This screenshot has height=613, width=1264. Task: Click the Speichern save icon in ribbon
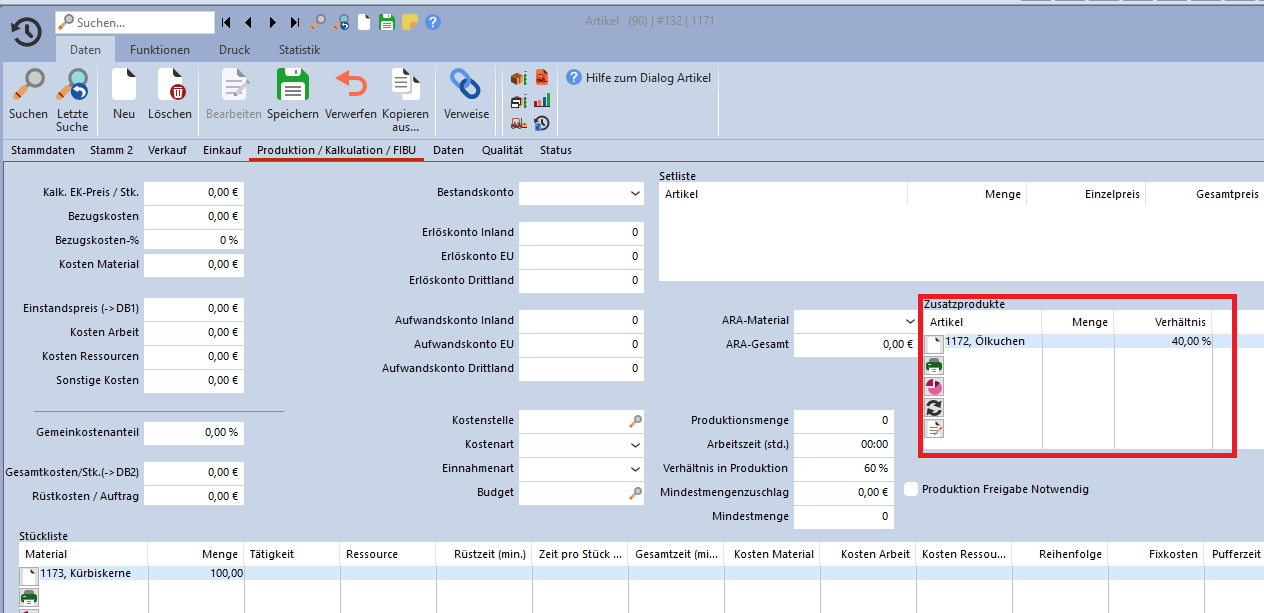pyautogui.click(x=292, y=87)
